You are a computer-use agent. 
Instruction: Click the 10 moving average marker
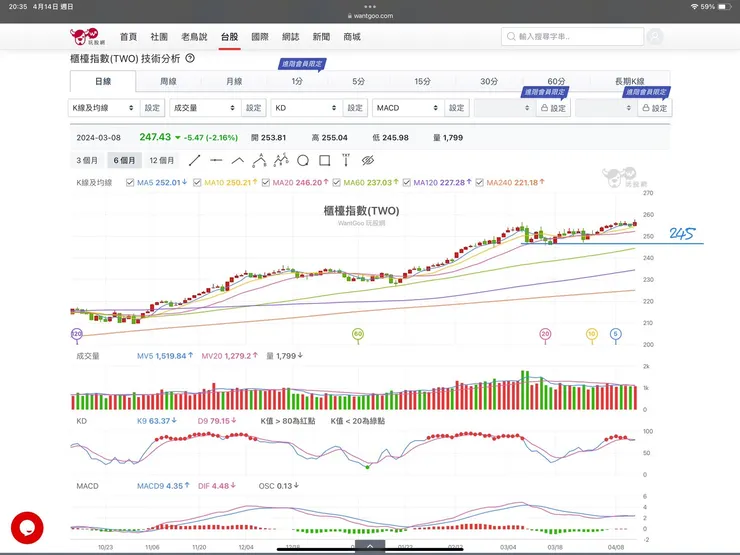click(592, 335)
